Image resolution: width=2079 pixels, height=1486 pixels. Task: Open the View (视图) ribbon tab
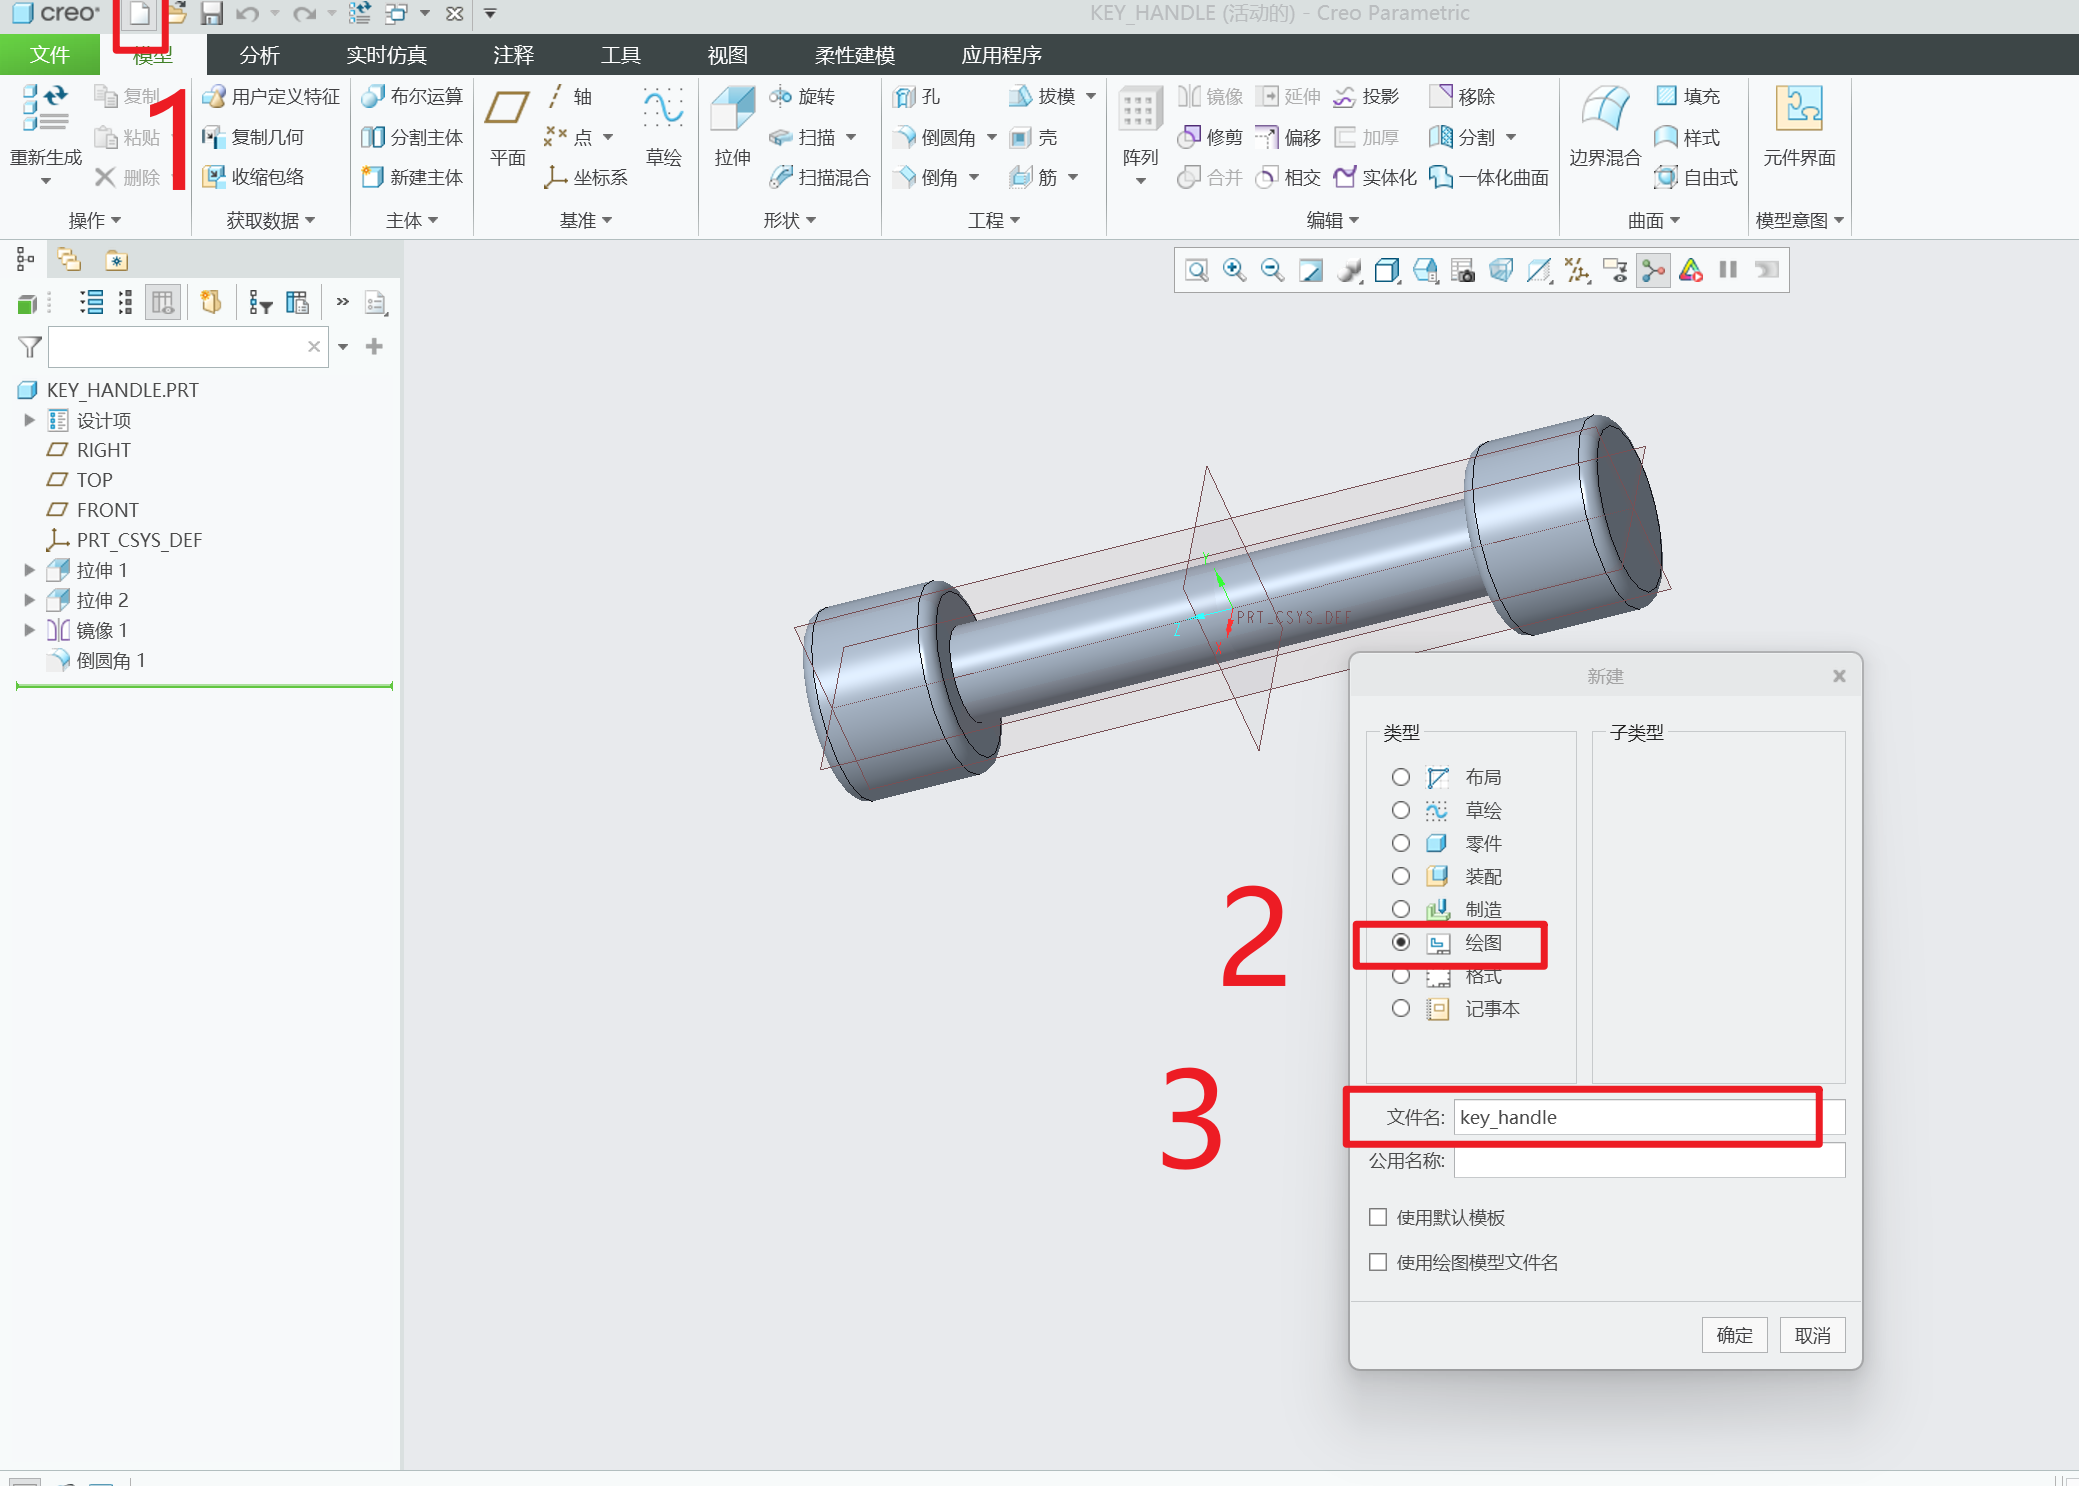pos(727,55)
